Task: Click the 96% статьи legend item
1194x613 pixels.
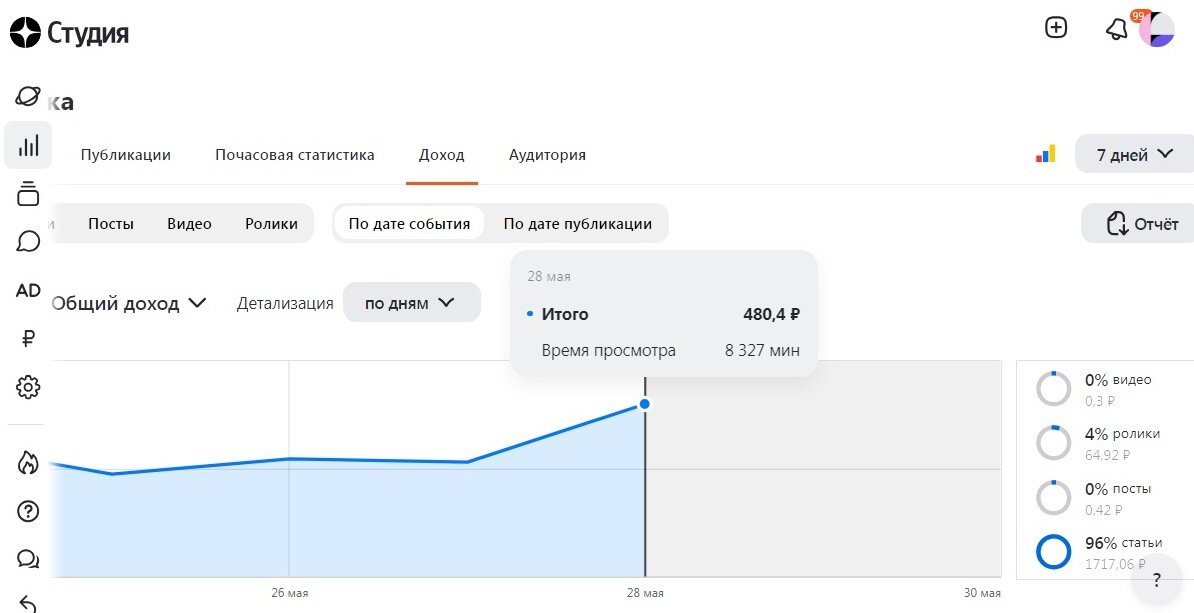Action: pyautogui.click(x=1100, y=552)
